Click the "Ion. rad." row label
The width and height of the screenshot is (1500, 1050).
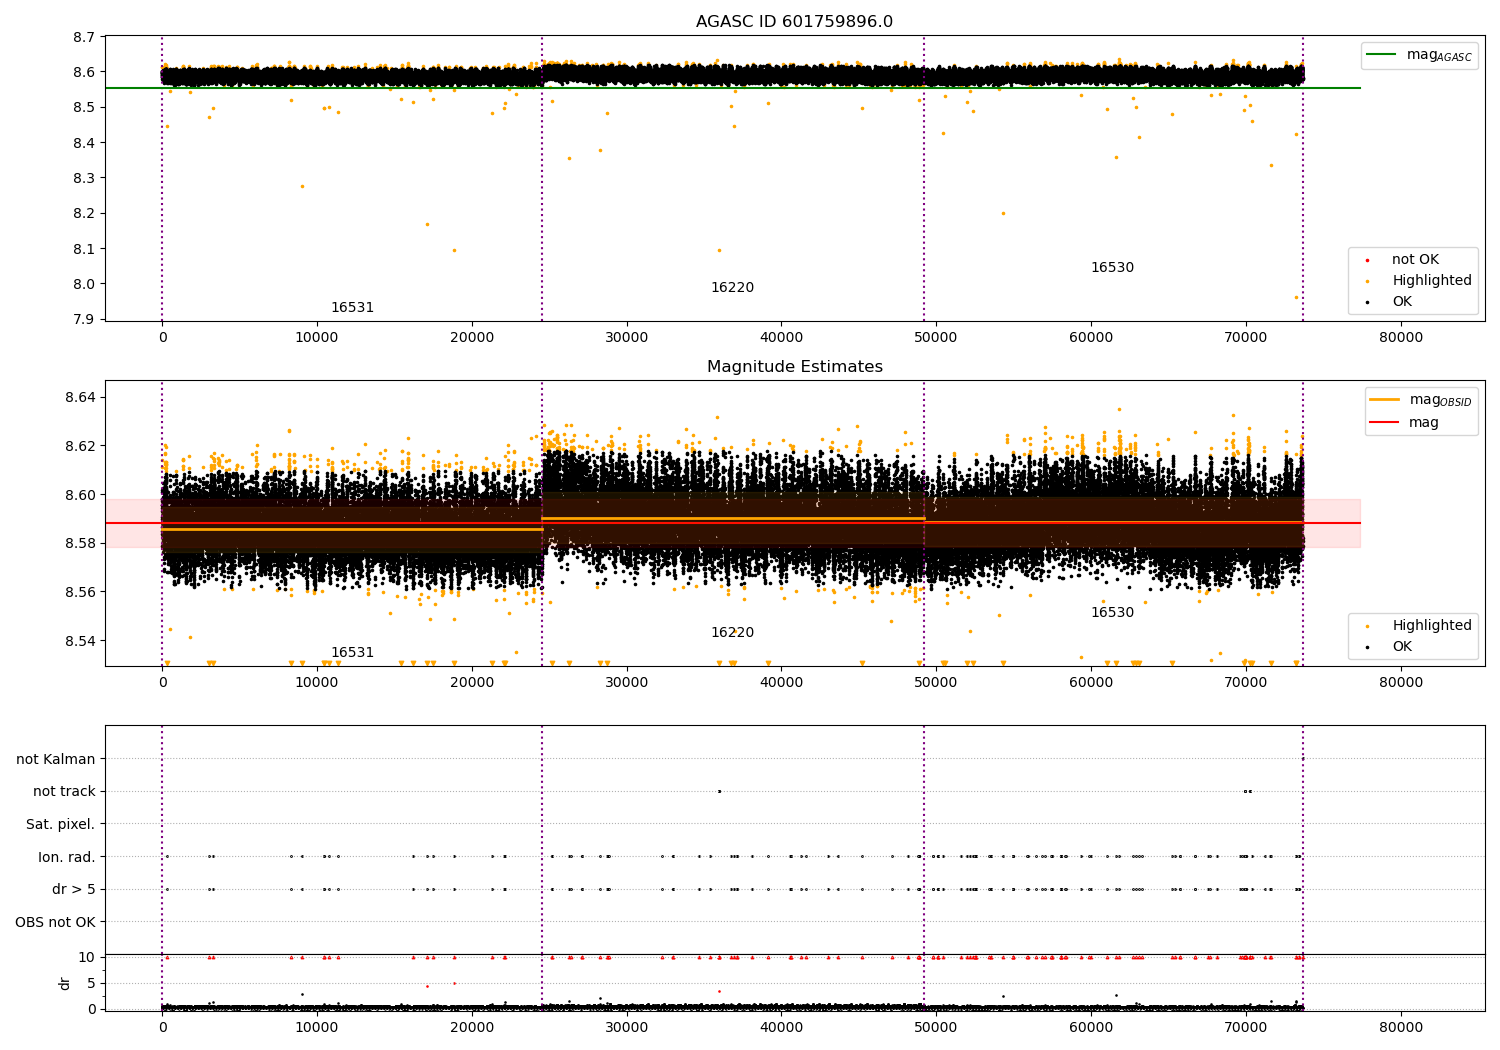click(67, 858)
